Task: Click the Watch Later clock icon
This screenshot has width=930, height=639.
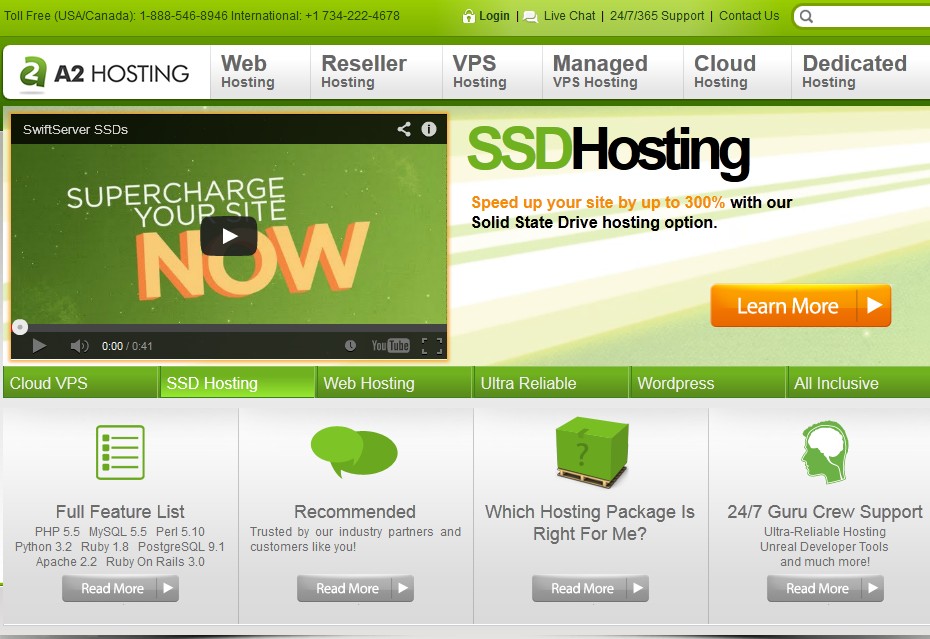Action: pos(351,345)
